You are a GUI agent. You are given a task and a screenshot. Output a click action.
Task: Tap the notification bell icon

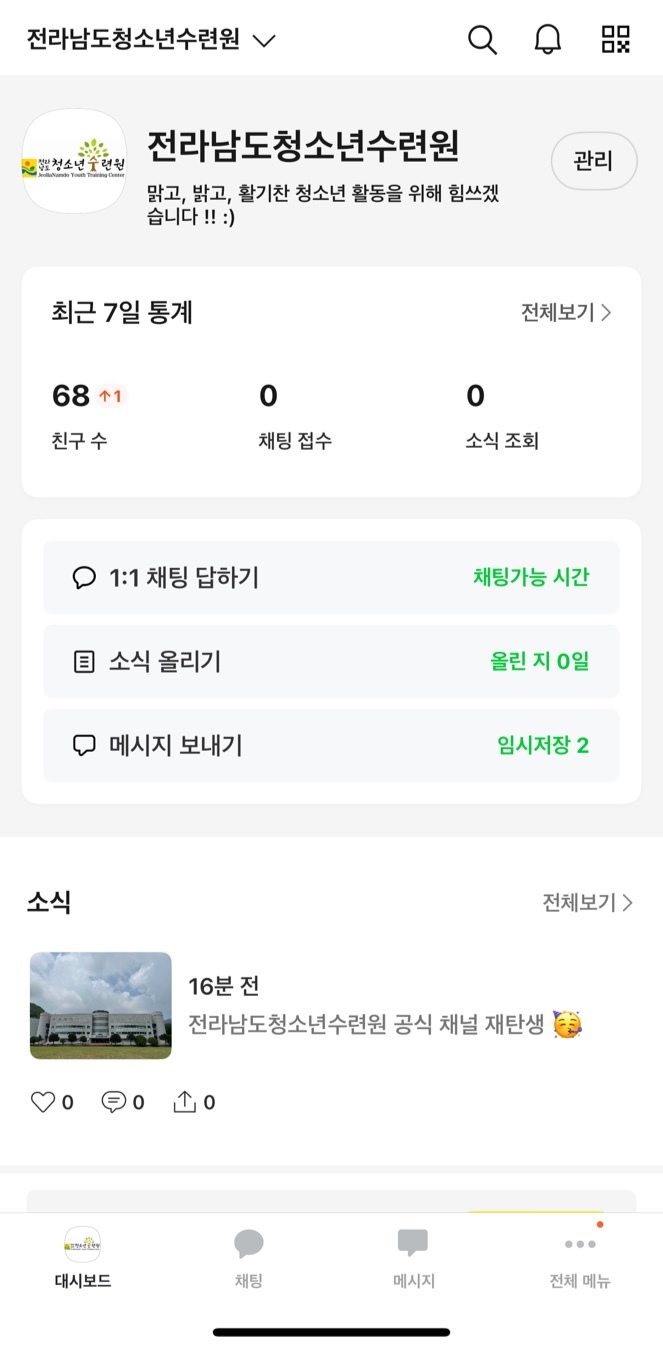pyautogui.click(x=548, y=40)
